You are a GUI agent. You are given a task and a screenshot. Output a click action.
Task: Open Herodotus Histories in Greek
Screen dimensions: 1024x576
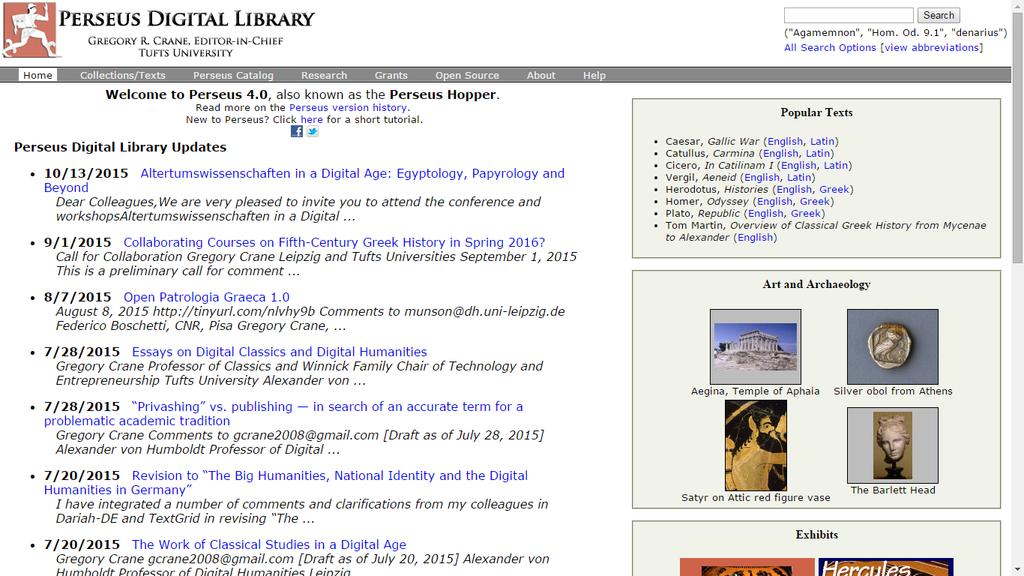coord(835,189)
